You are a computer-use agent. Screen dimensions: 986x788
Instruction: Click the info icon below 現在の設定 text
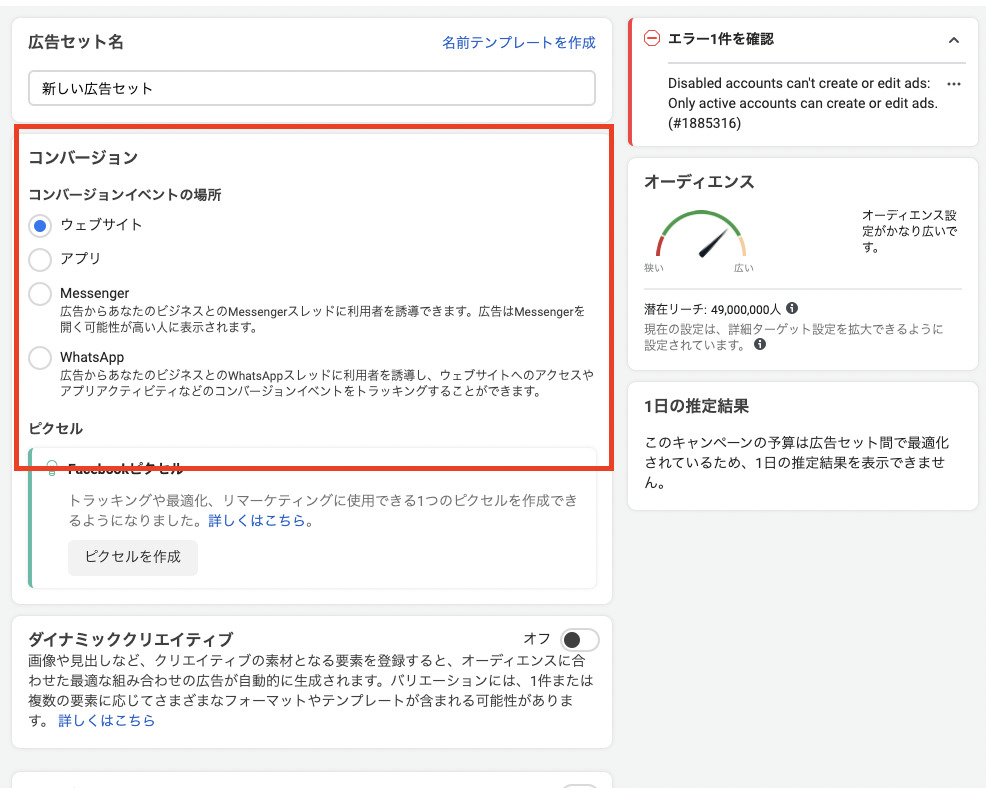[x=760, y=344]
